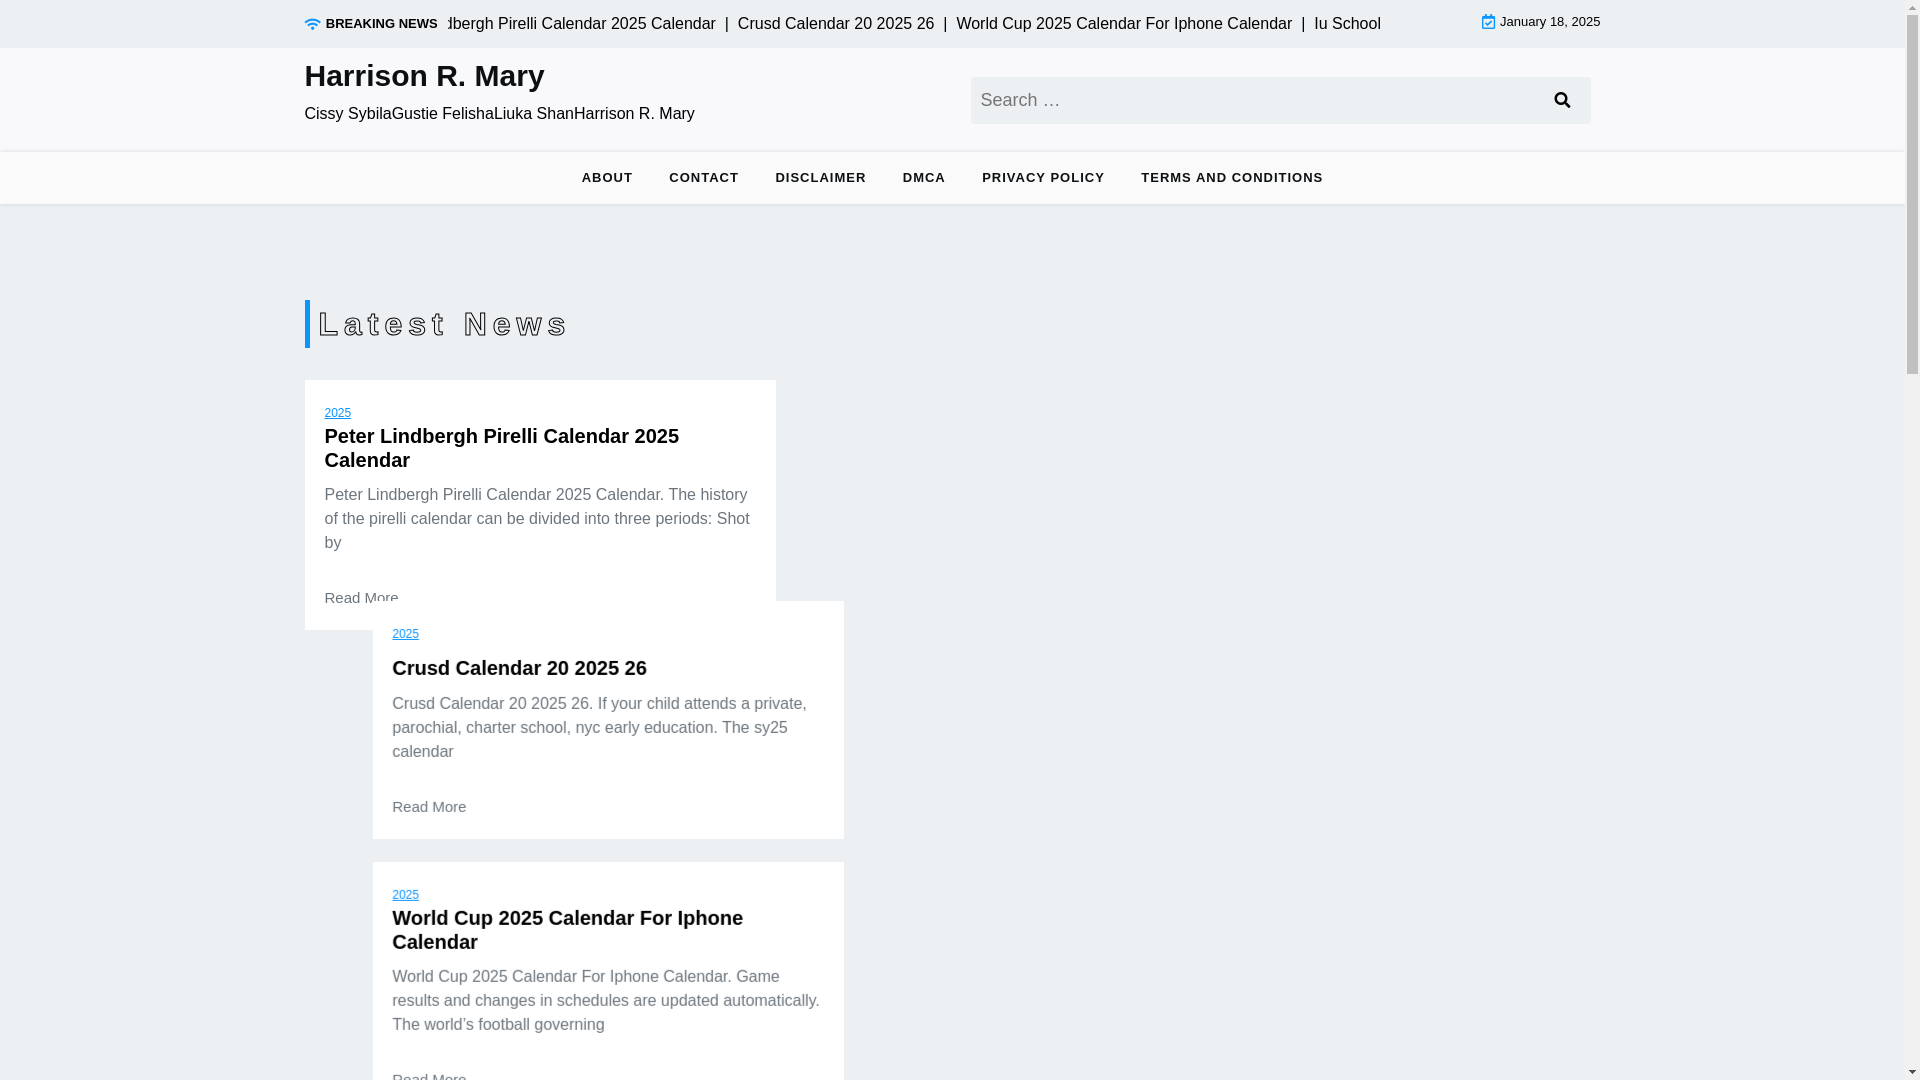Click the calendar icon beside the date
This screenshot has height=1080, width=1920.
coord(1488,22)
